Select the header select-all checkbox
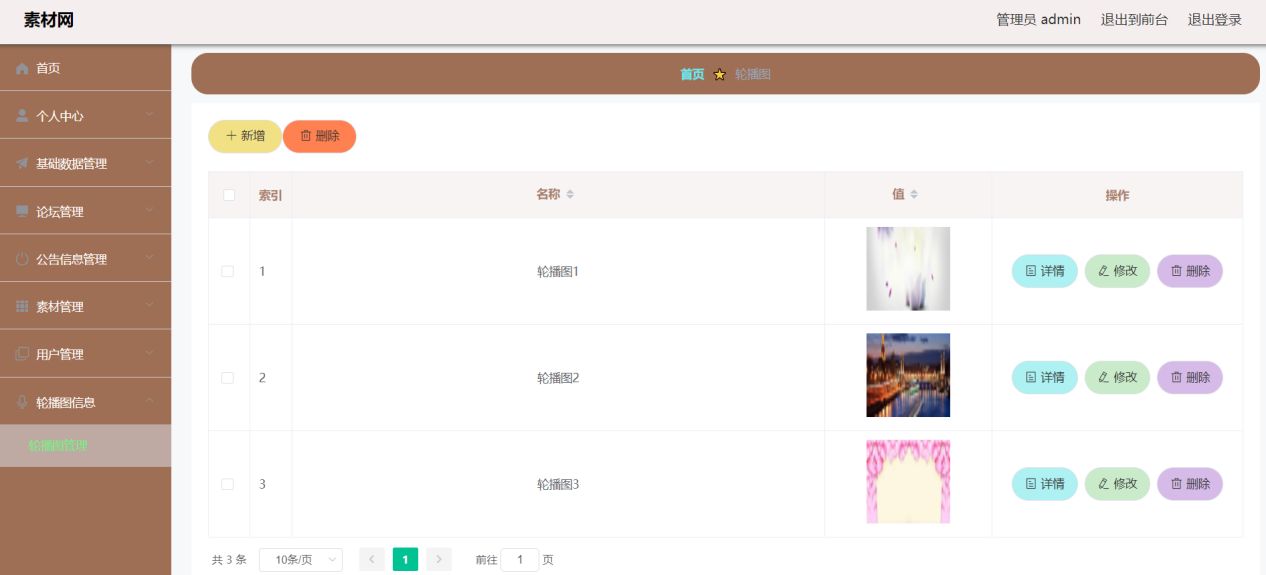Screen dimensions: 1266x575 pos(229,195)
